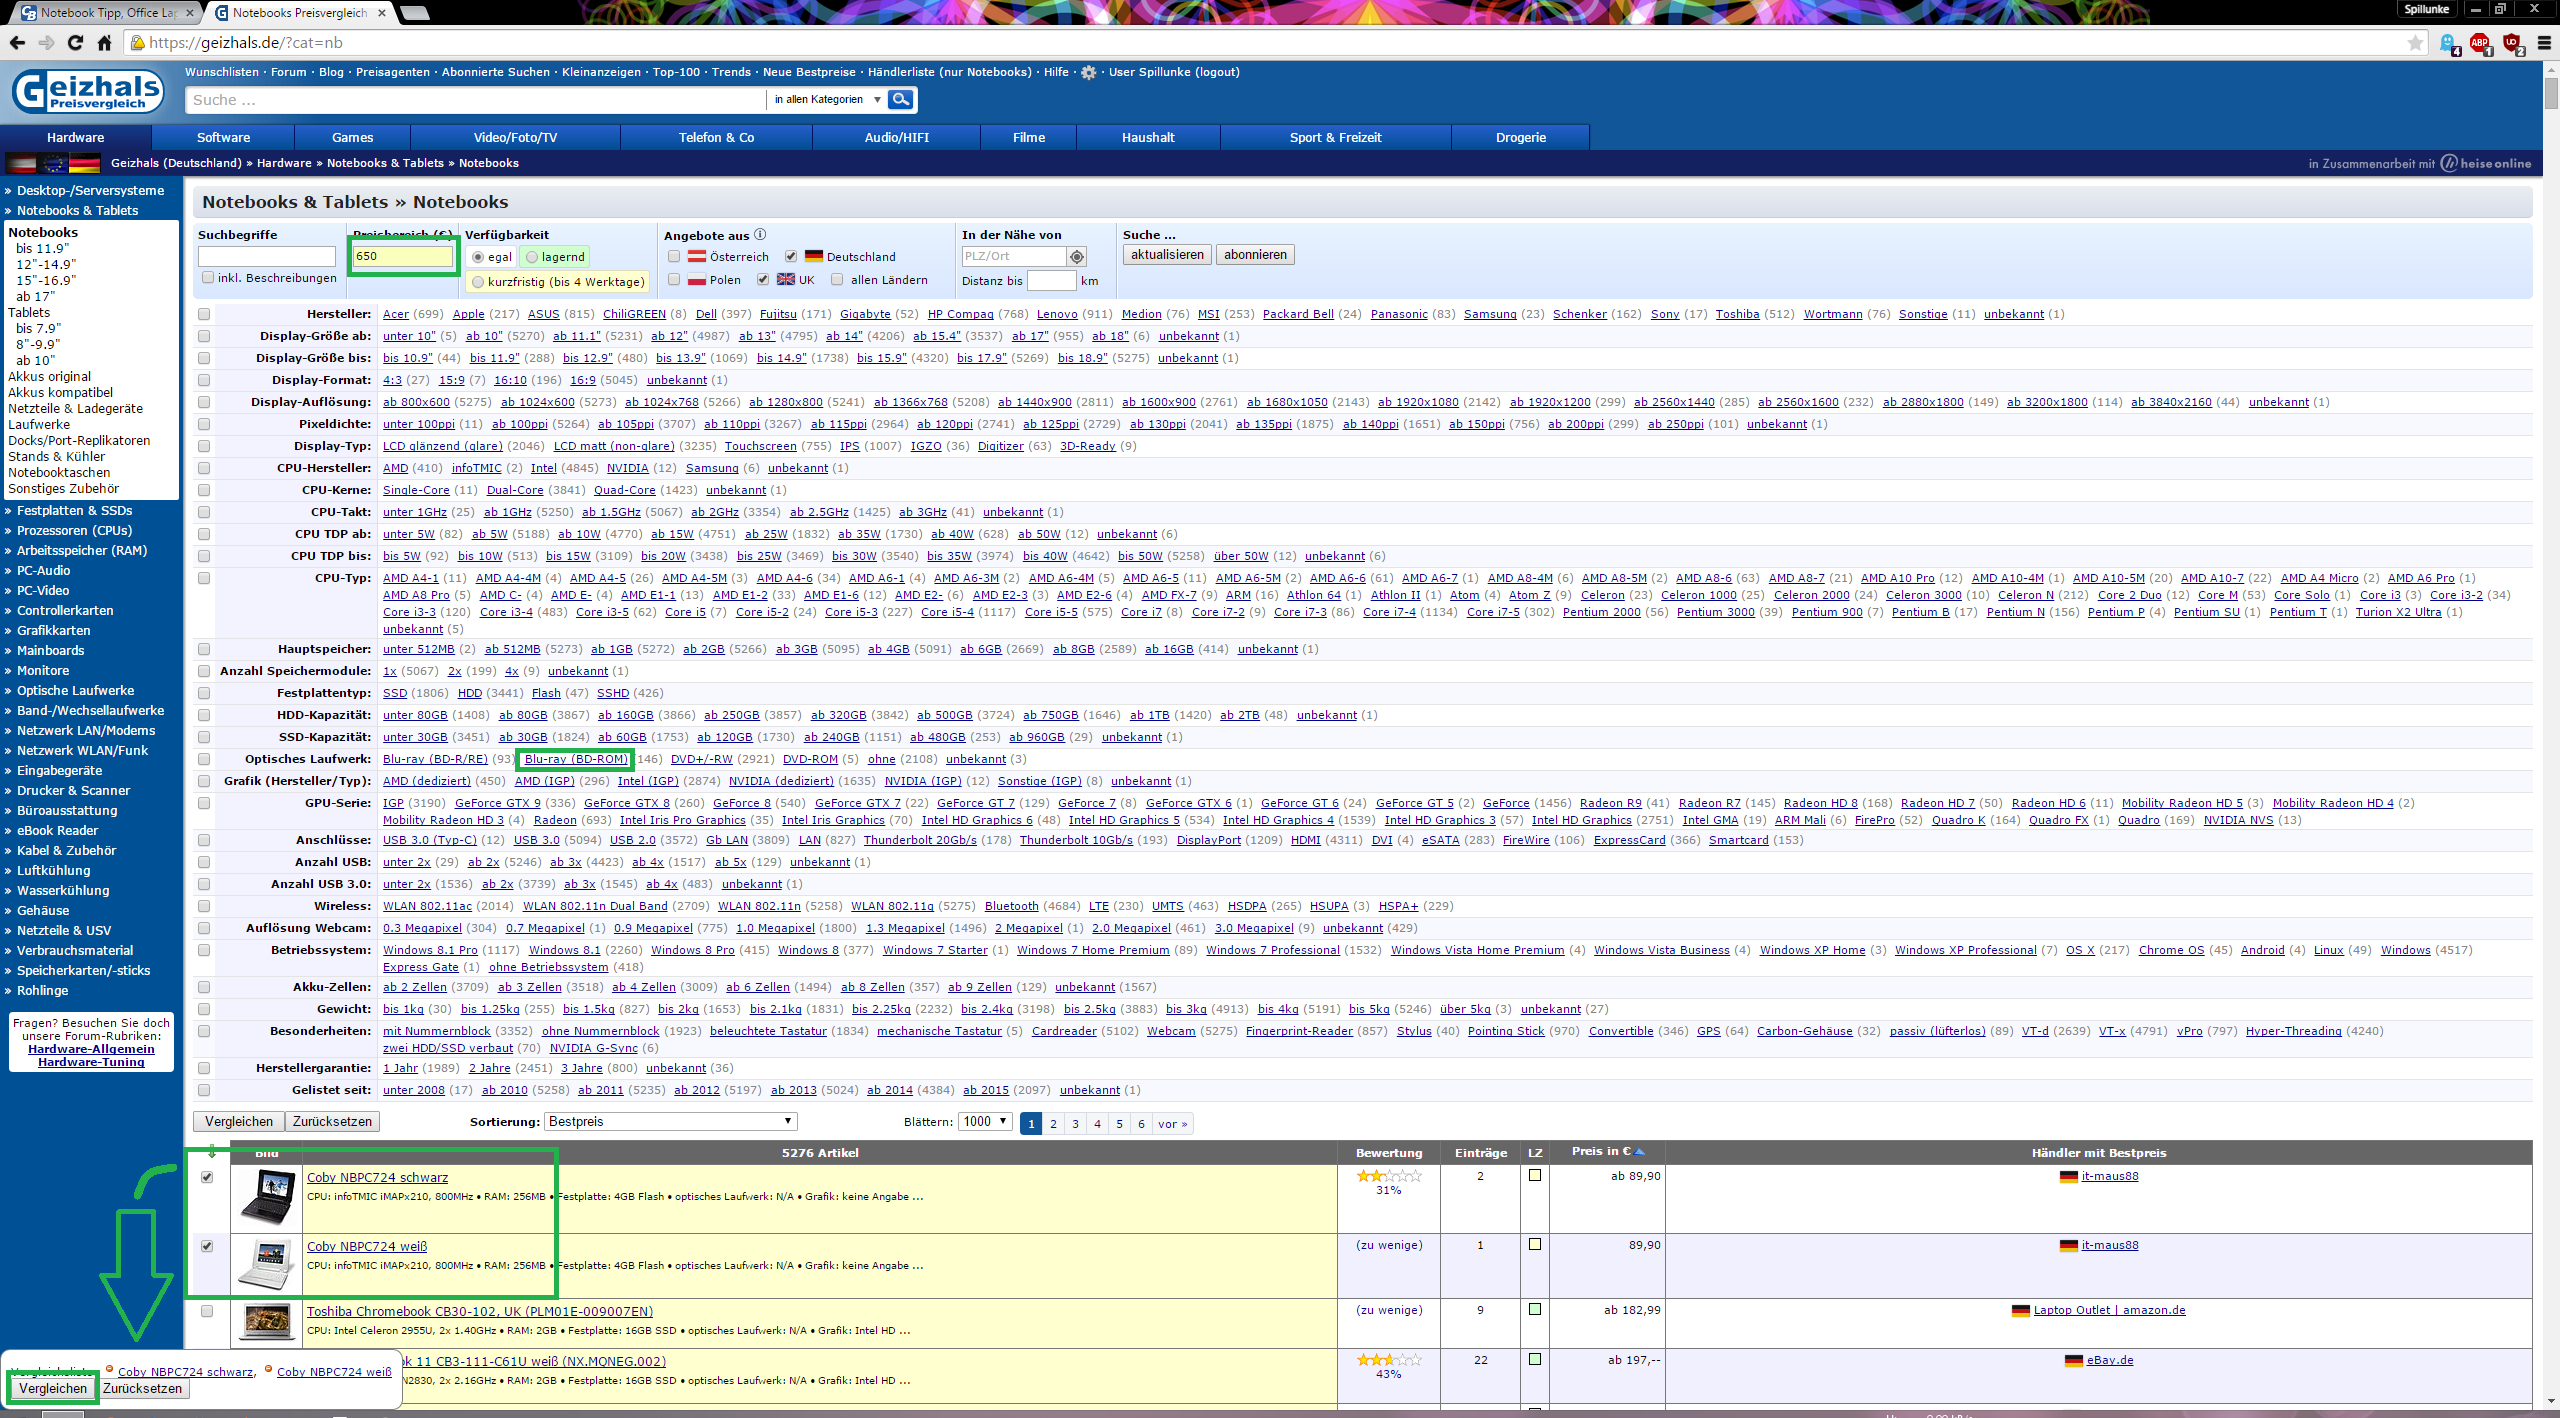The image size is (2560, 1418).
Task: Open the uBlock Origin extension
Action: [2512, 43]
